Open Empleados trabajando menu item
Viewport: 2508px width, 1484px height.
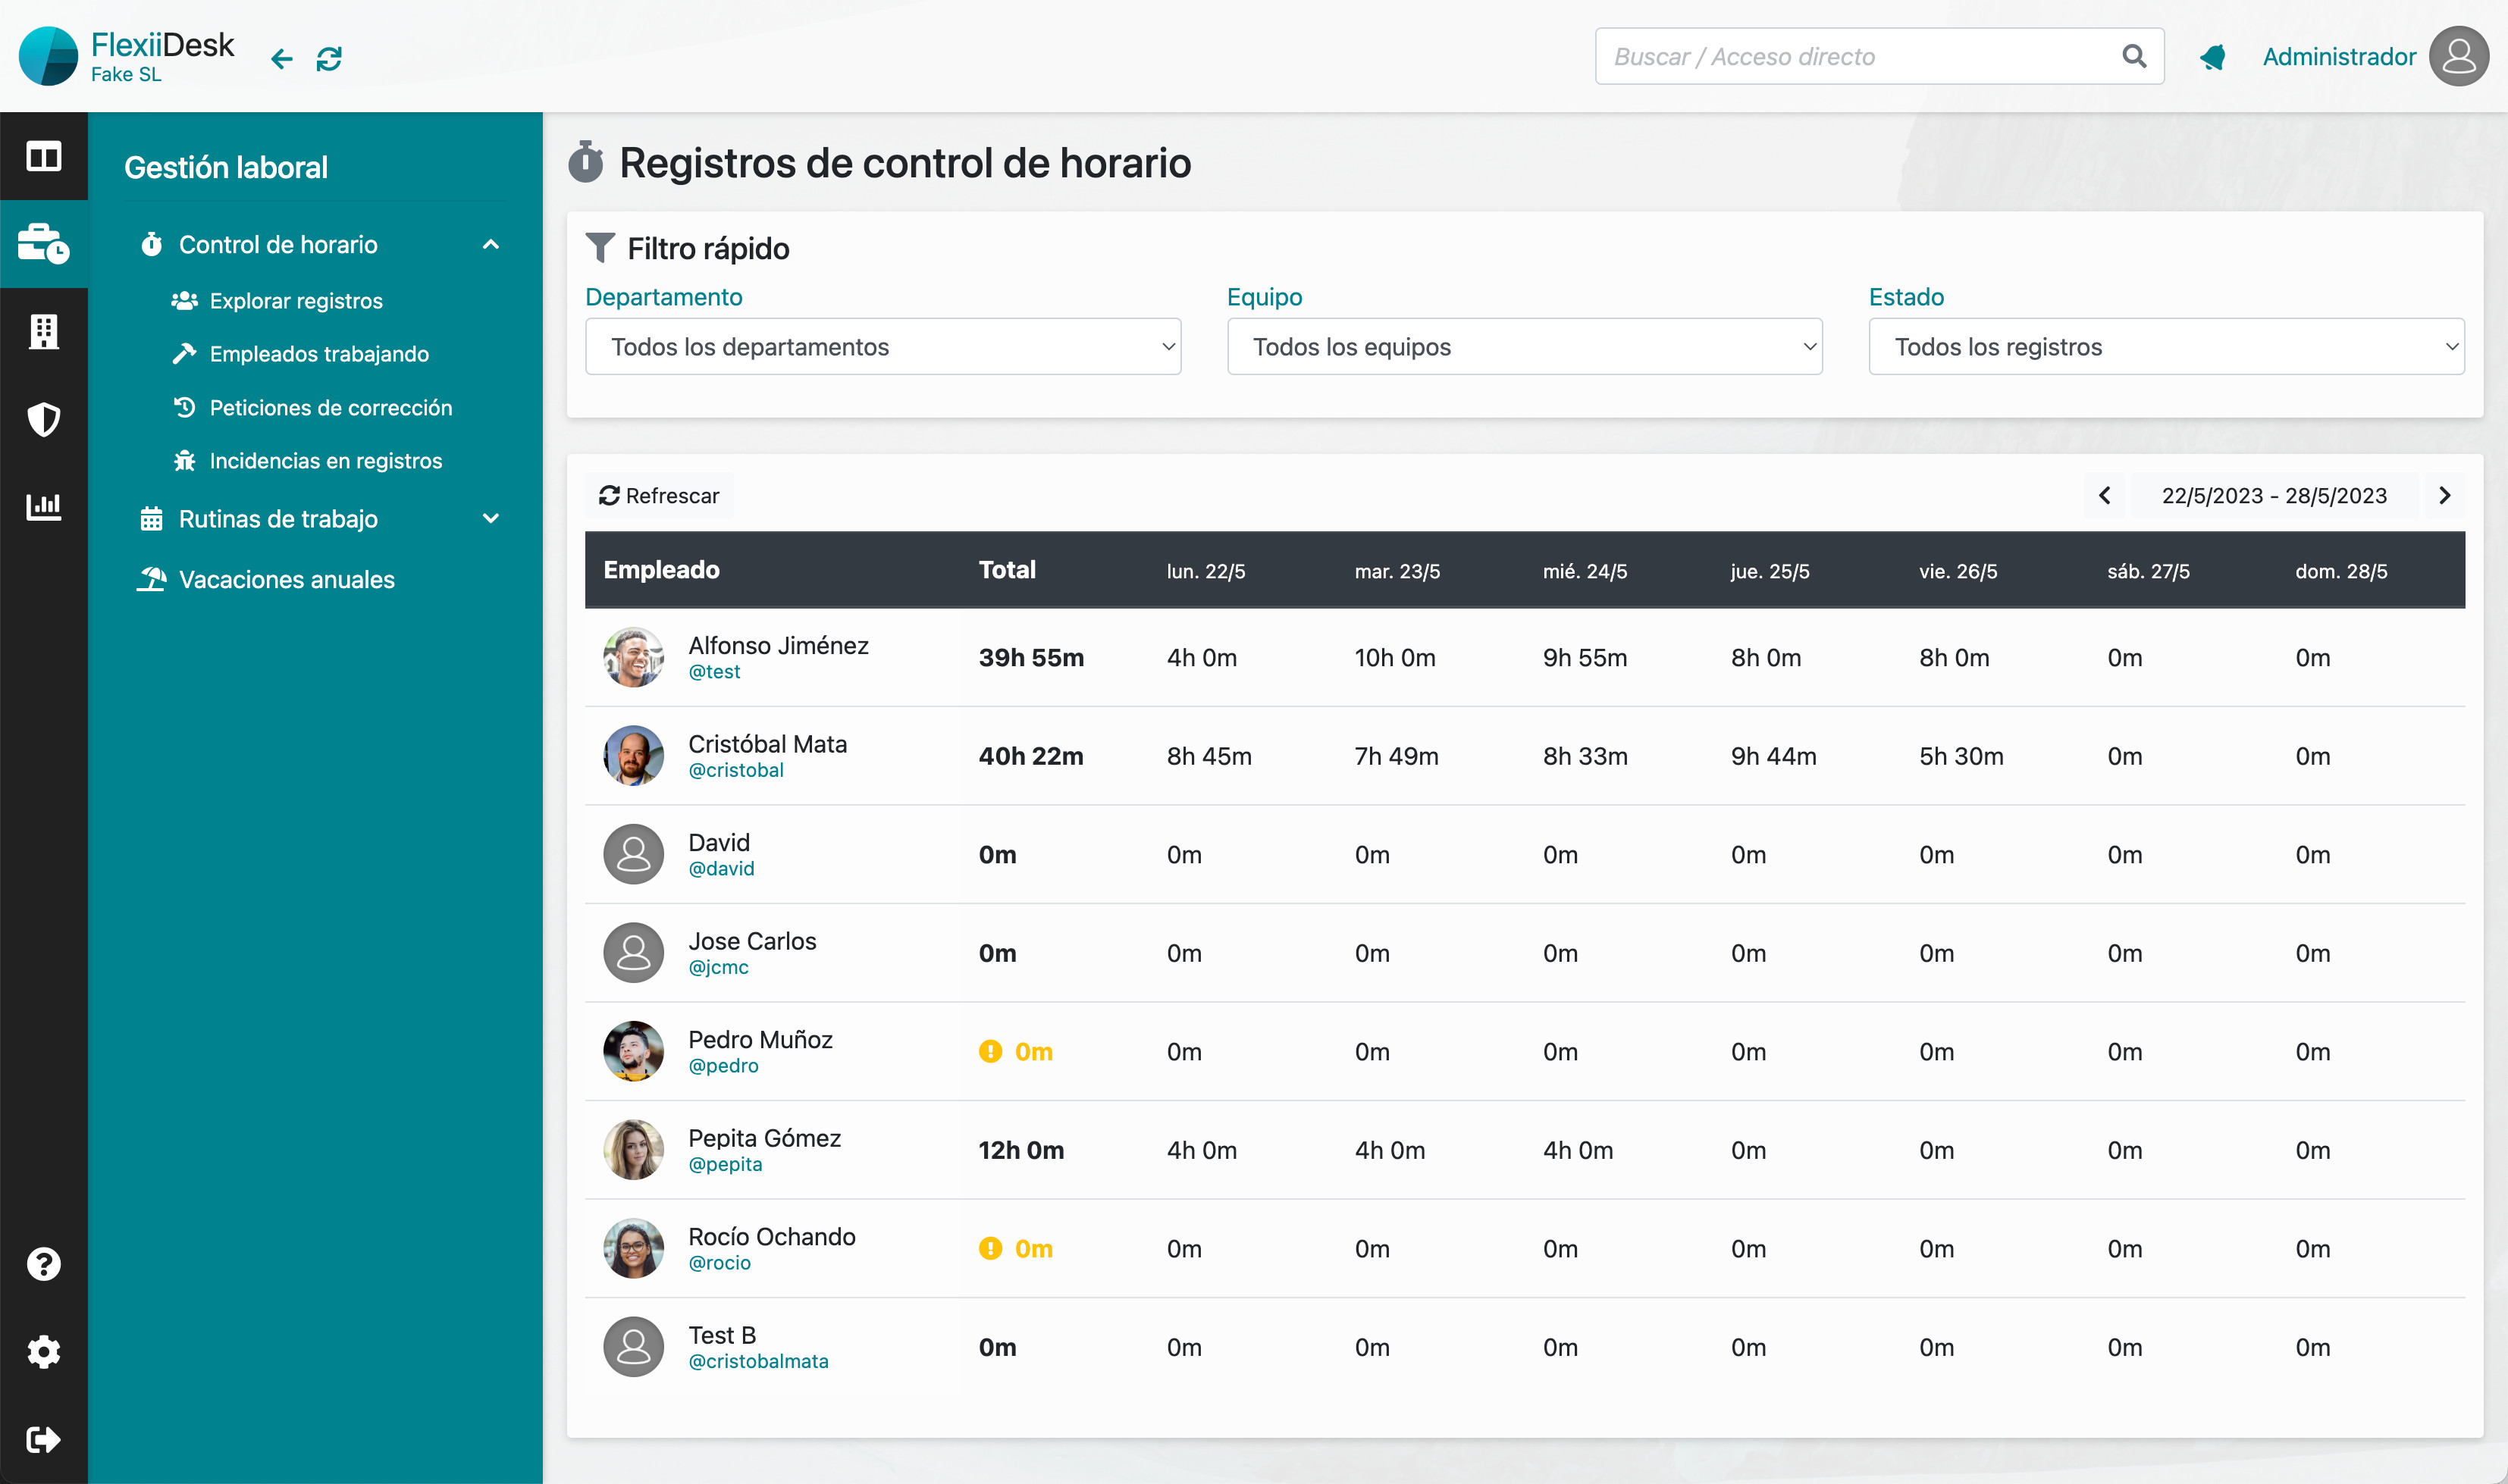coord(318,354)
